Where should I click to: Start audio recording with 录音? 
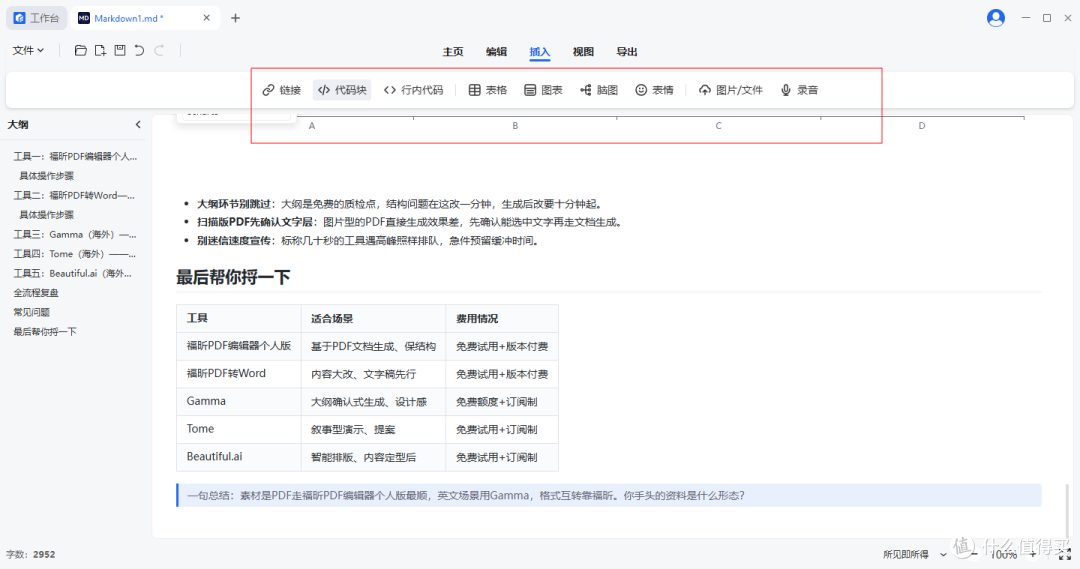799,90
